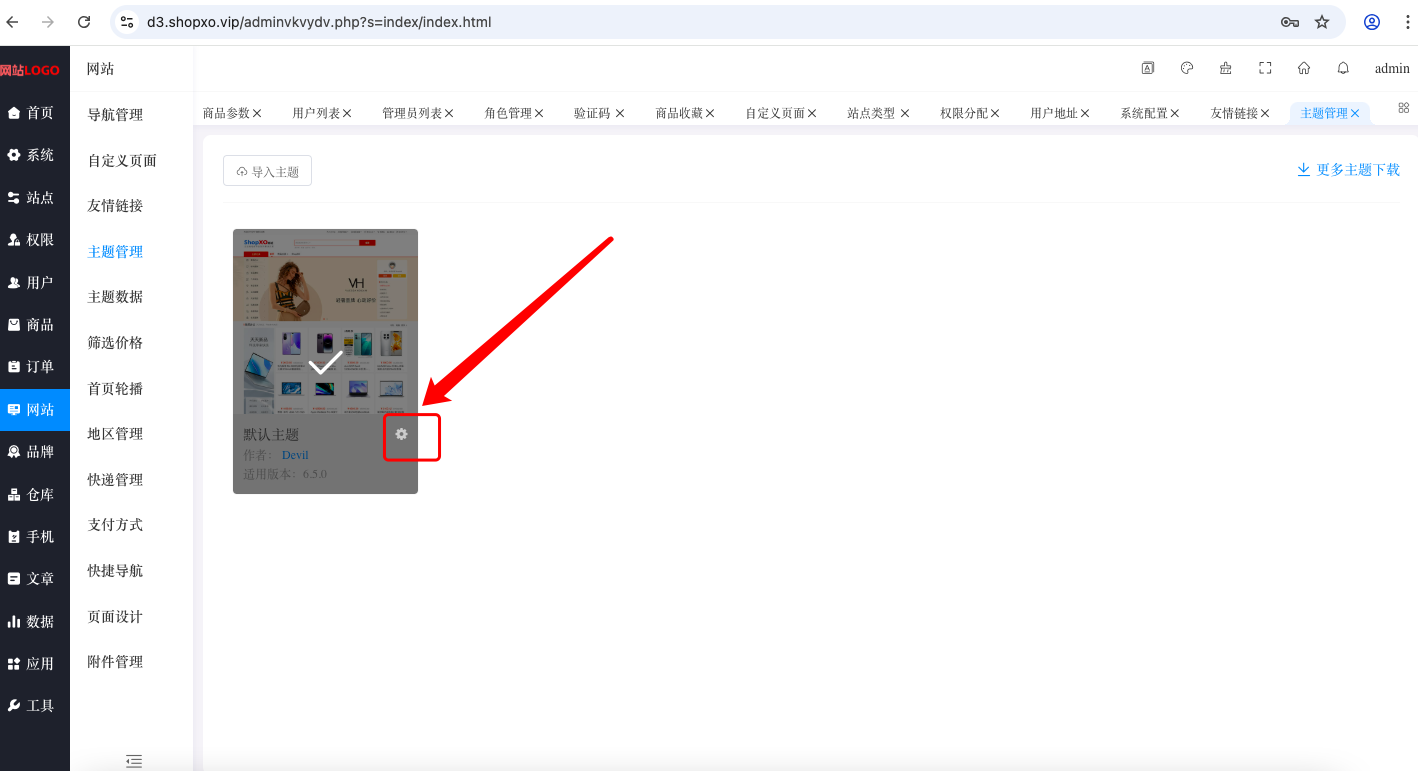The image size is (1418, 771).
Task: Click the browser address bar URL
Action: tap(319, 22)
